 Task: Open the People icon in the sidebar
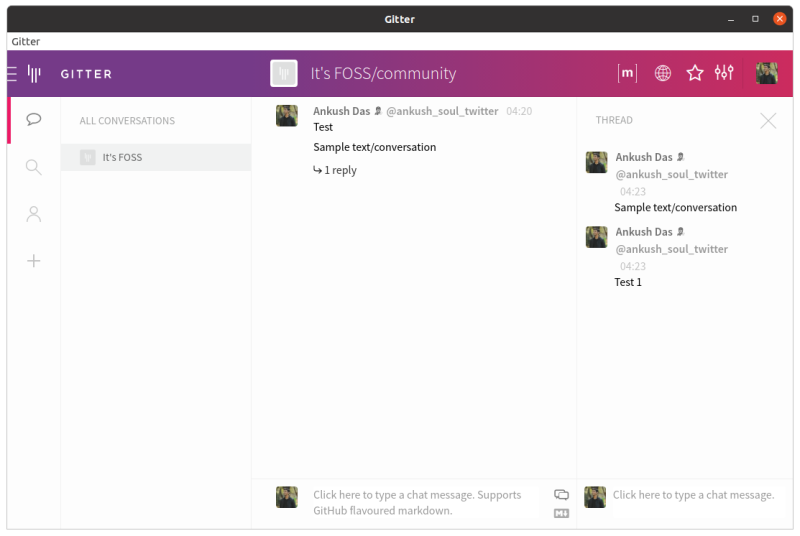pyautogui.click(x=34, y=214)
